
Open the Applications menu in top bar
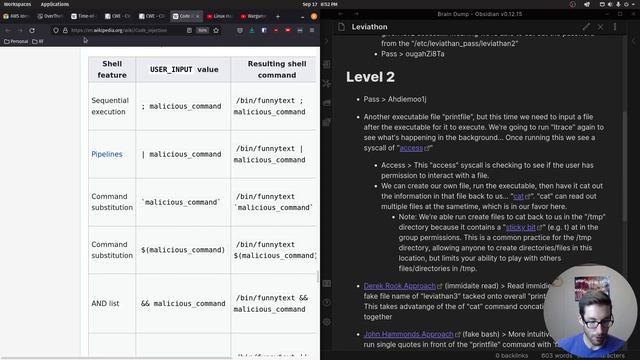(55, 4)
